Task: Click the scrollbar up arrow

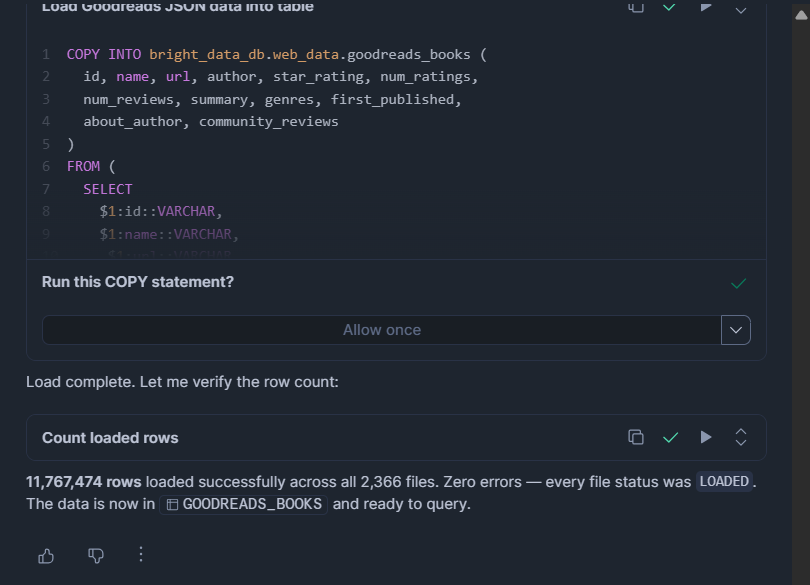Action: tap(801, 15)
